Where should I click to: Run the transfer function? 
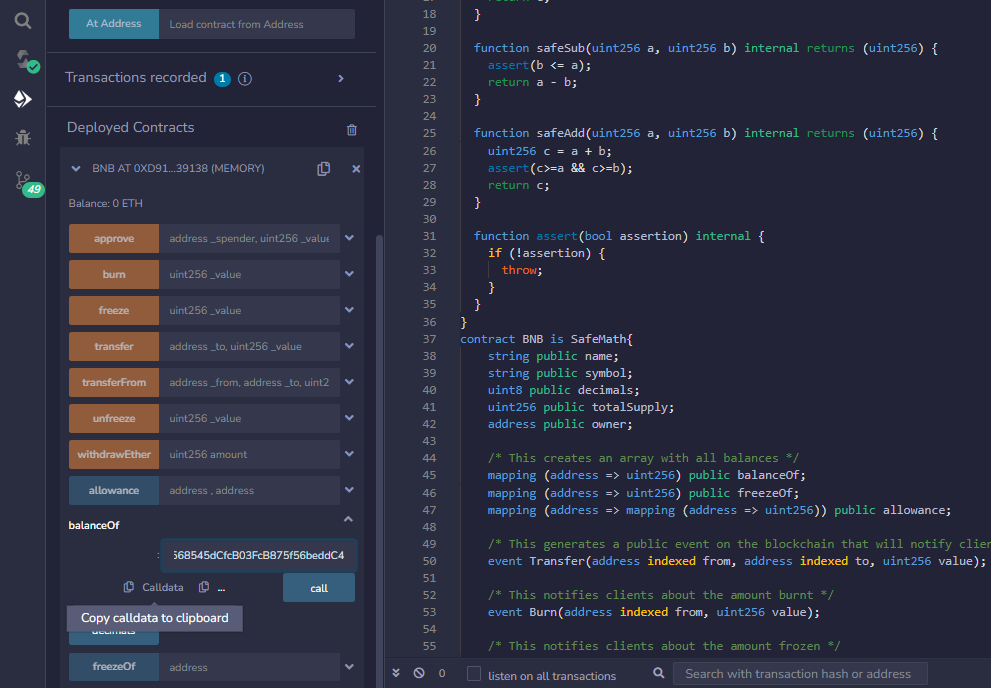point(114,347)
